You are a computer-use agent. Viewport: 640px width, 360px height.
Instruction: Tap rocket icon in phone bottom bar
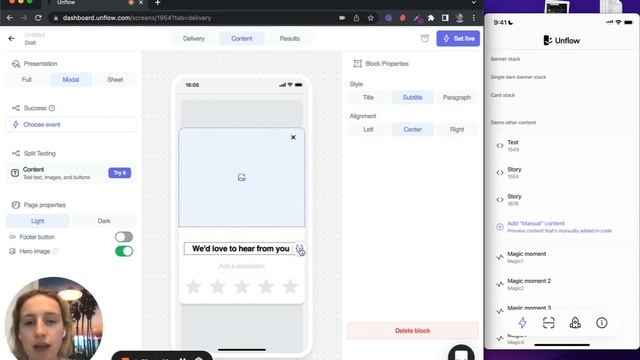tap(575, 323)
